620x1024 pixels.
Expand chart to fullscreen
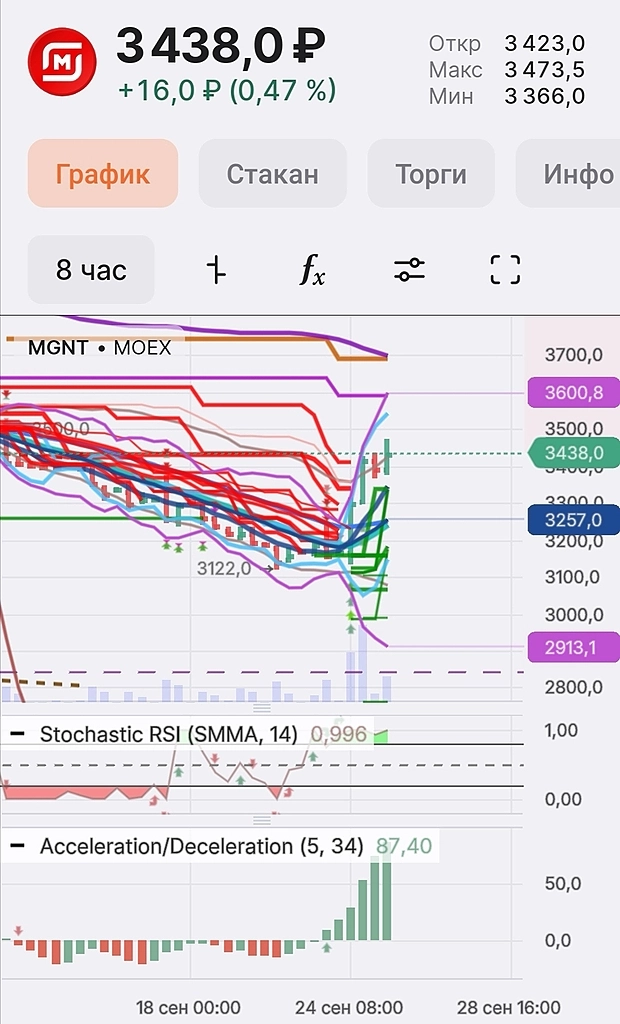coord(505,270)
